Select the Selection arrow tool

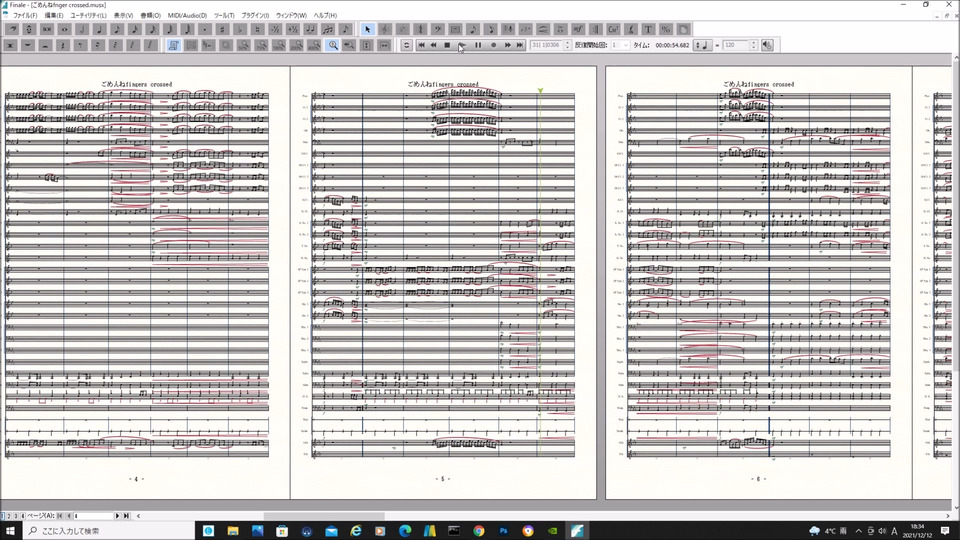pyautogui.click(x=367, y=29)
